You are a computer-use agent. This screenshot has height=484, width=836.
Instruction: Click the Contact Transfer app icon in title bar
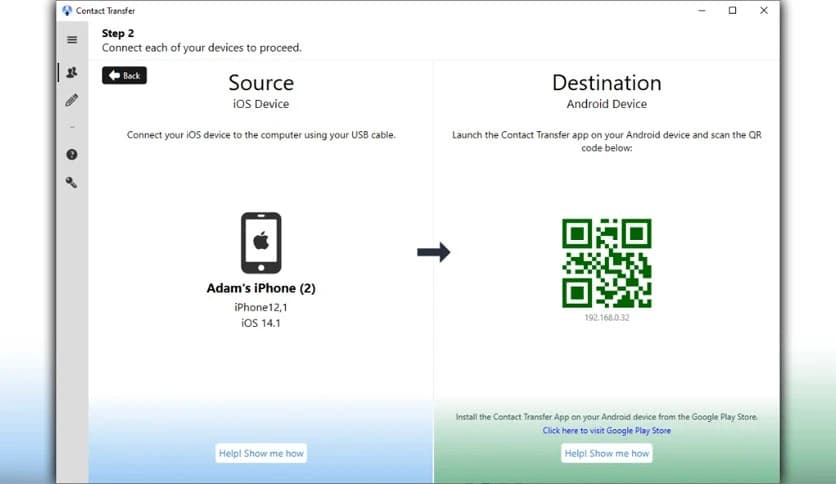pyautogui.click(x=67, y=10)
